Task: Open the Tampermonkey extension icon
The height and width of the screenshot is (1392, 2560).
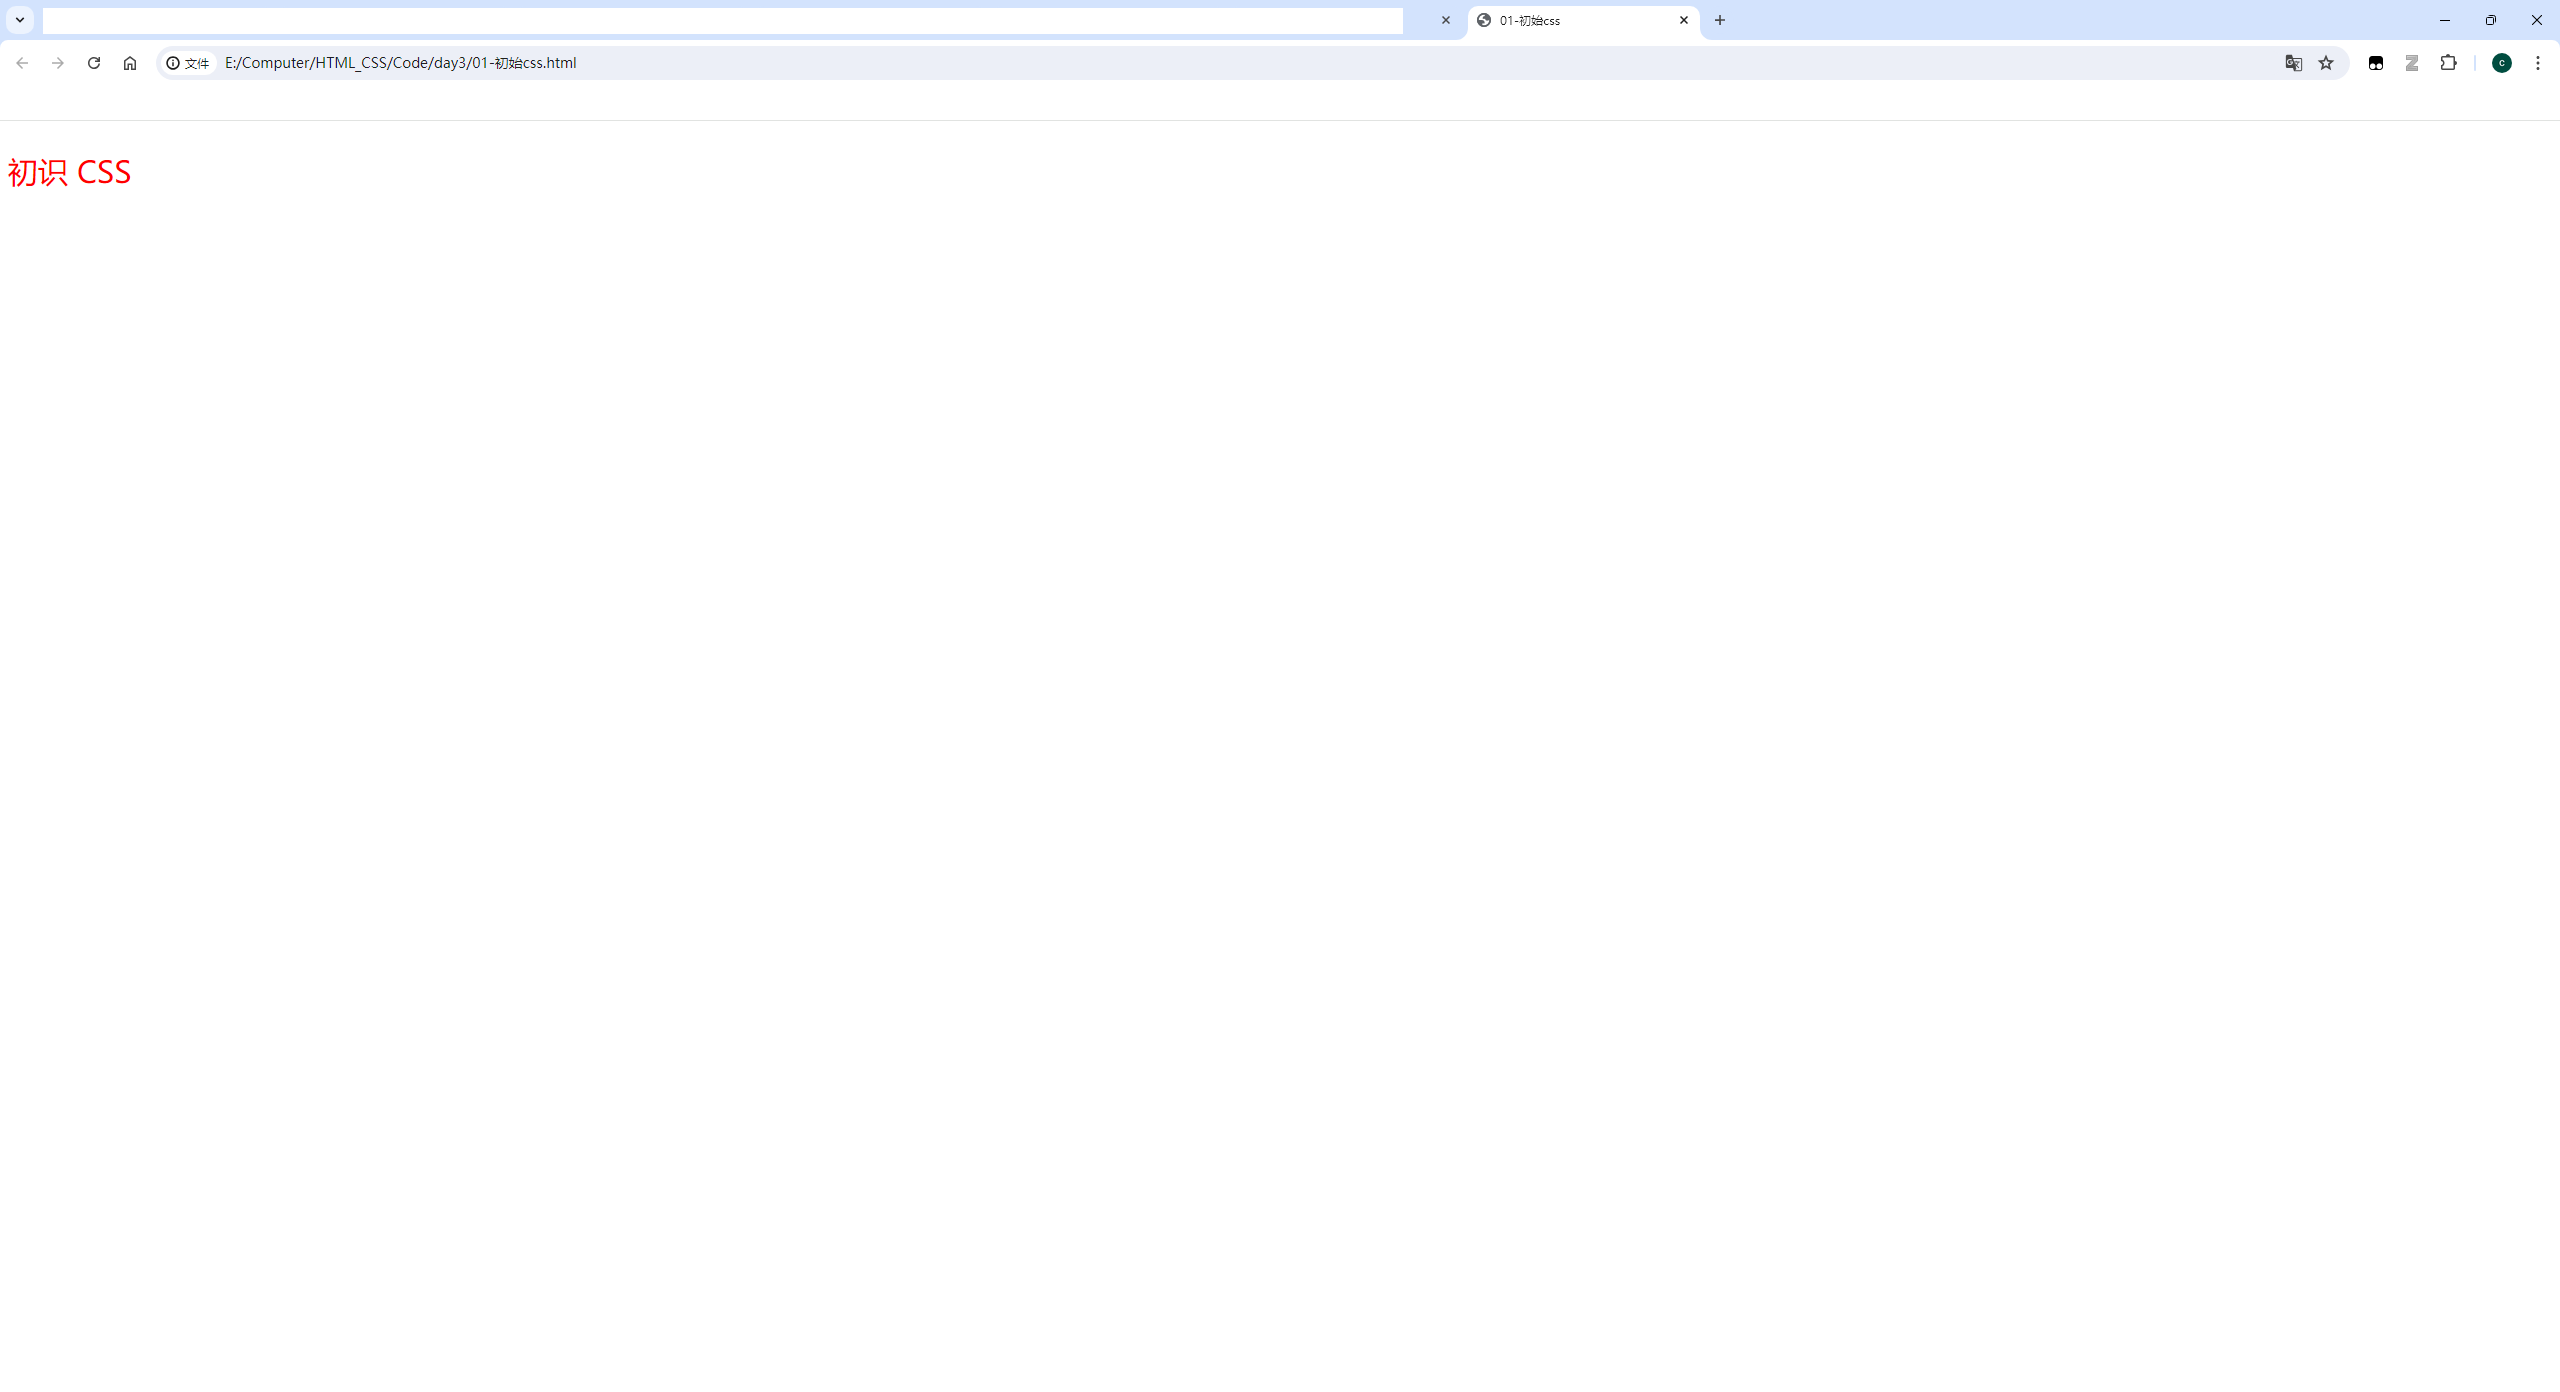Action: coord(2376,63)
